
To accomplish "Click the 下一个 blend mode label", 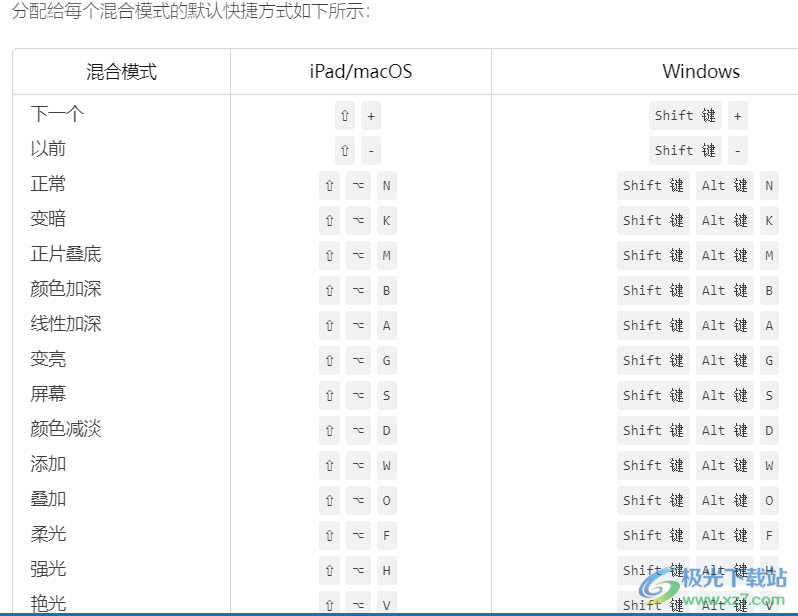I will [57, 114].
